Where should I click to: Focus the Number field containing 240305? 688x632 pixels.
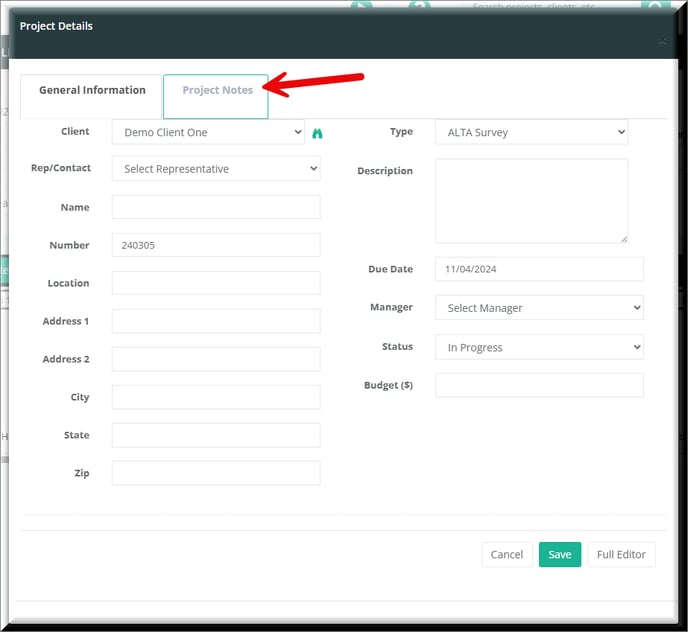click(x=216, y=245)
